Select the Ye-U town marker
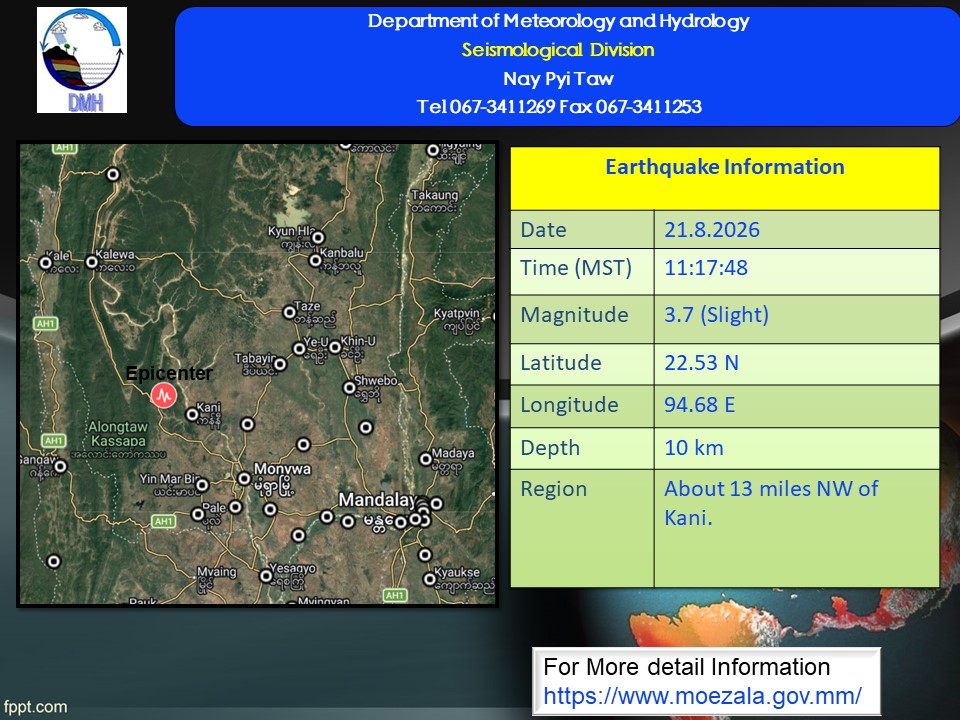The width and height of the screenshot is (960, 720). (299, 348)
